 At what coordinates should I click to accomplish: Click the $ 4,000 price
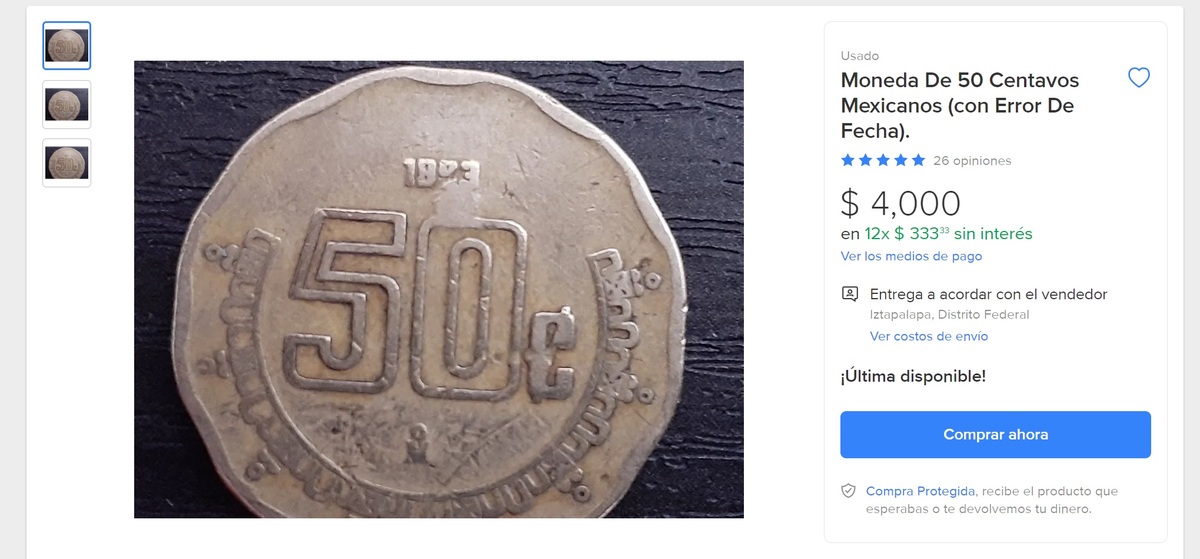pos(900,204)
